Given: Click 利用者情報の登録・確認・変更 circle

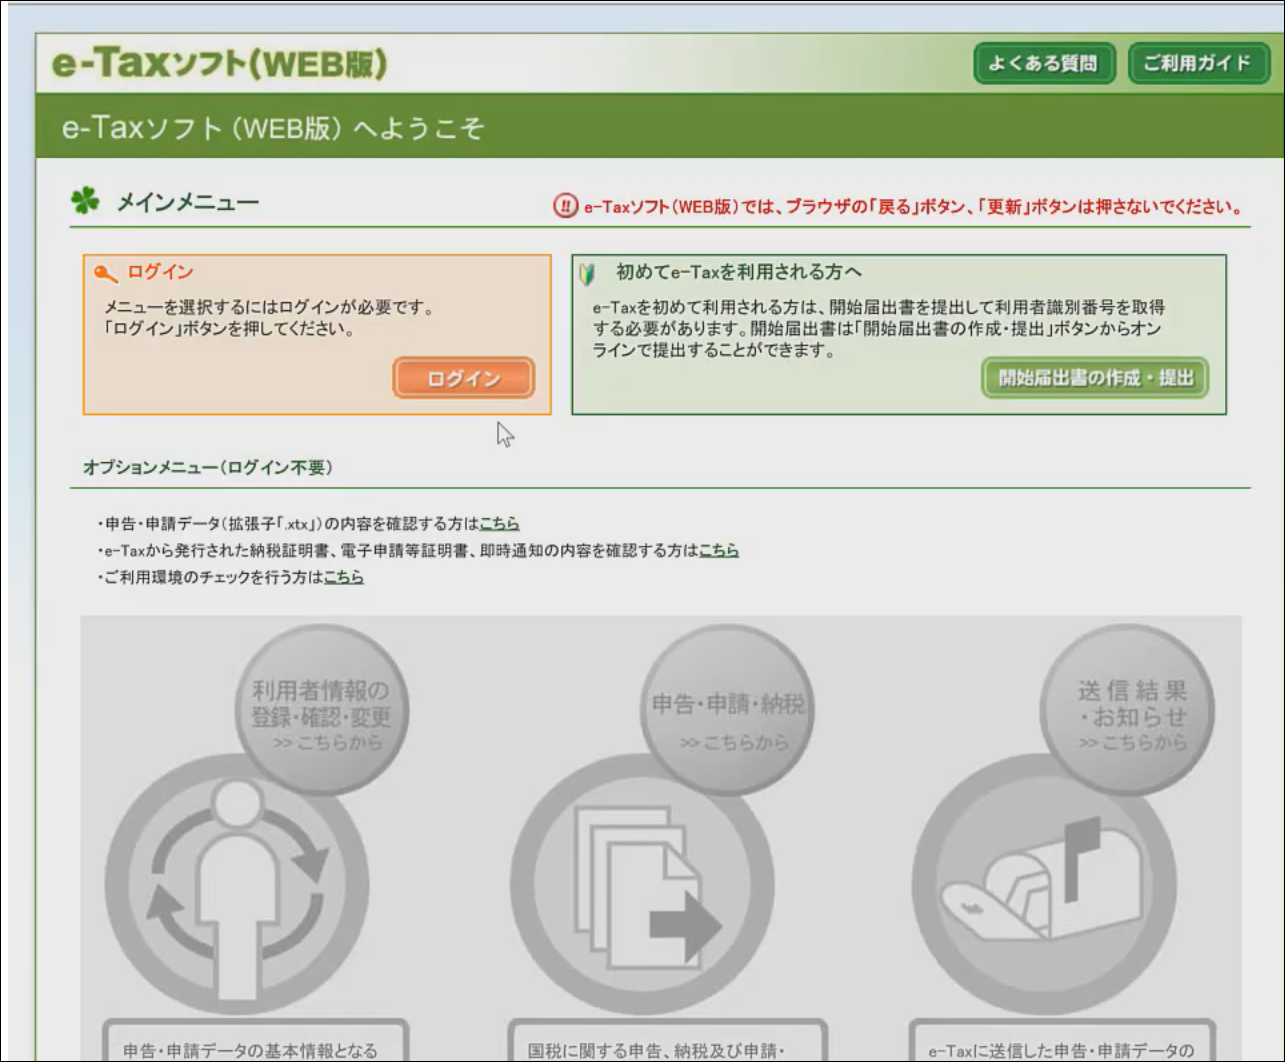Looking at the screenshot, I should pyautogui.click(x=321, y=712).
